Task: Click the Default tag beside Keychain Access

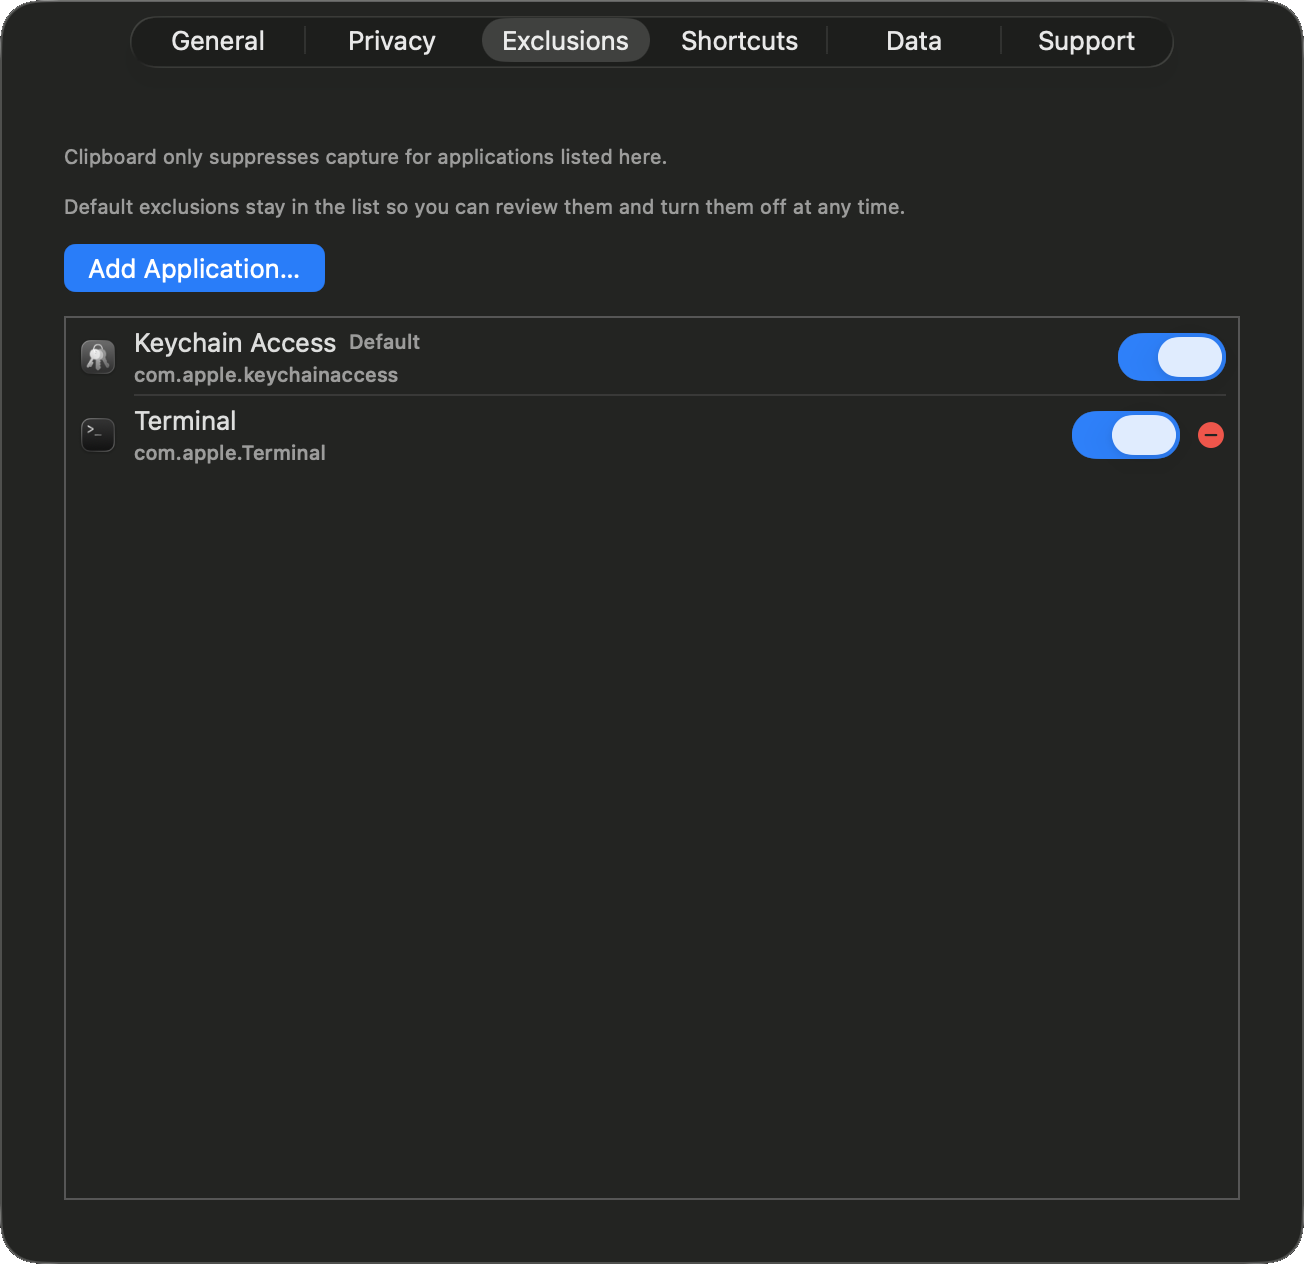Action: (384, 342)
